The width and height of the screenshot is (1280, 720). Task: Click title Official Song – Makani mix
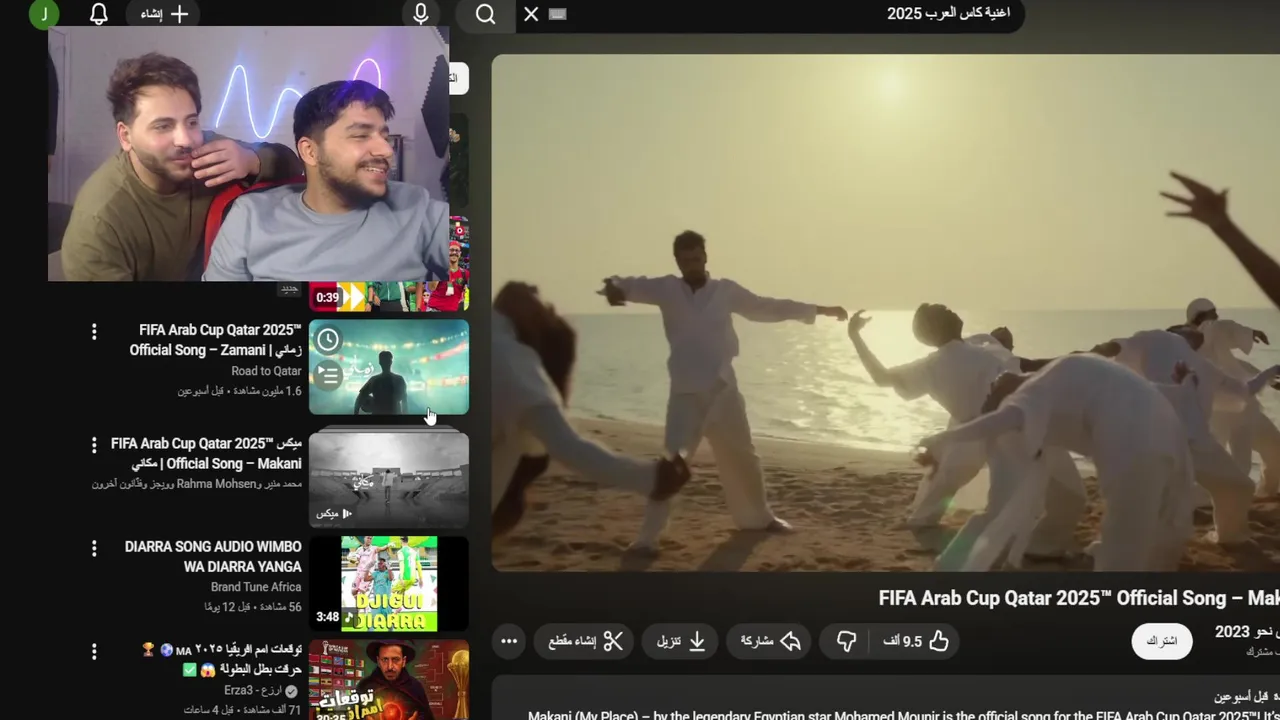[206, 453]
